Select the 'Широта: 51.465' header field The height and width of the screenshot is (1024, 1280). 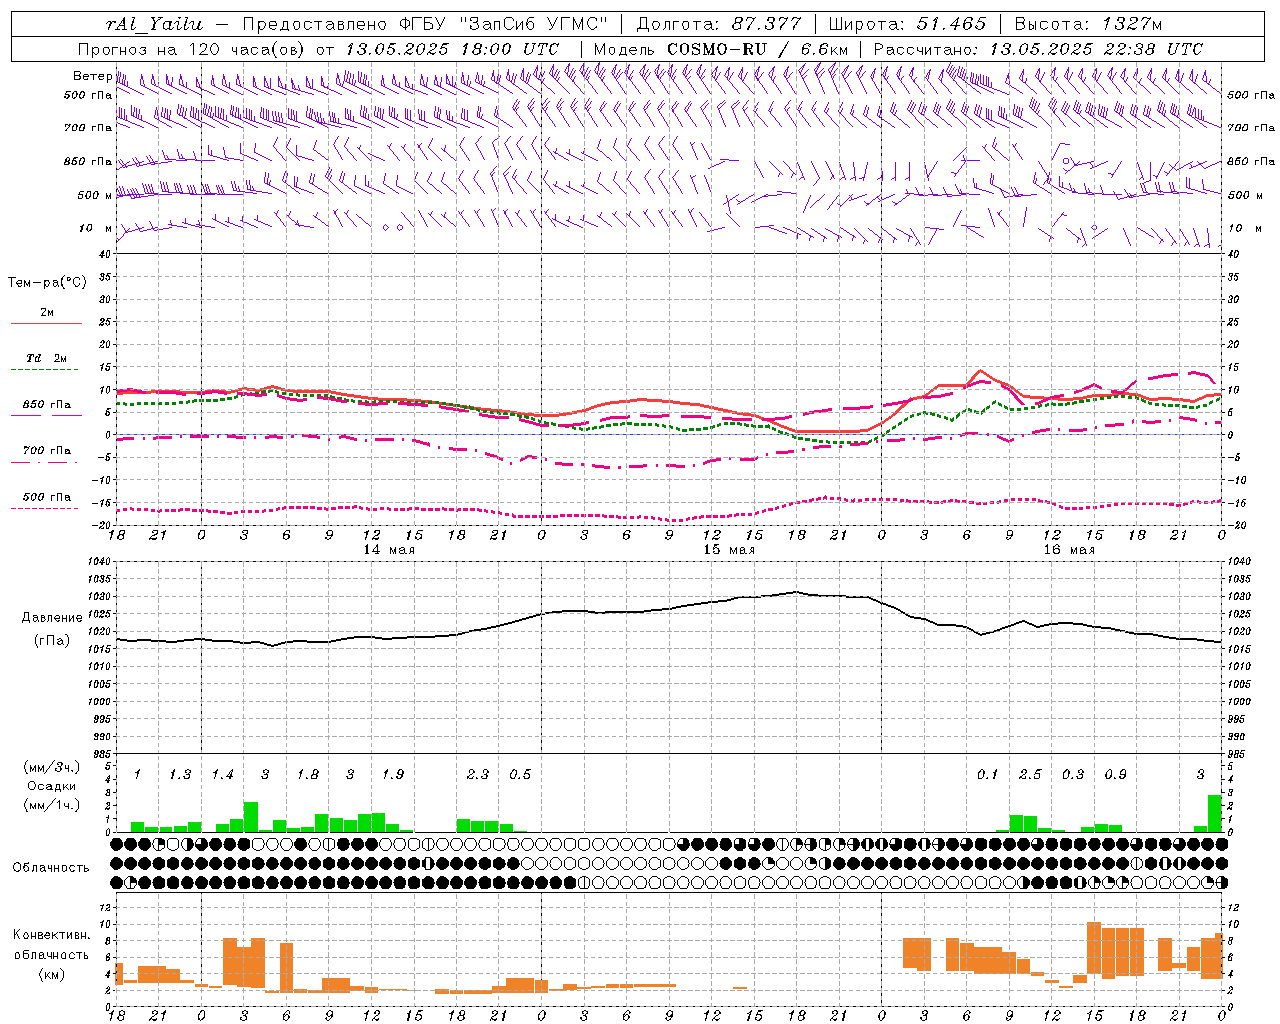tap(907, 24)
